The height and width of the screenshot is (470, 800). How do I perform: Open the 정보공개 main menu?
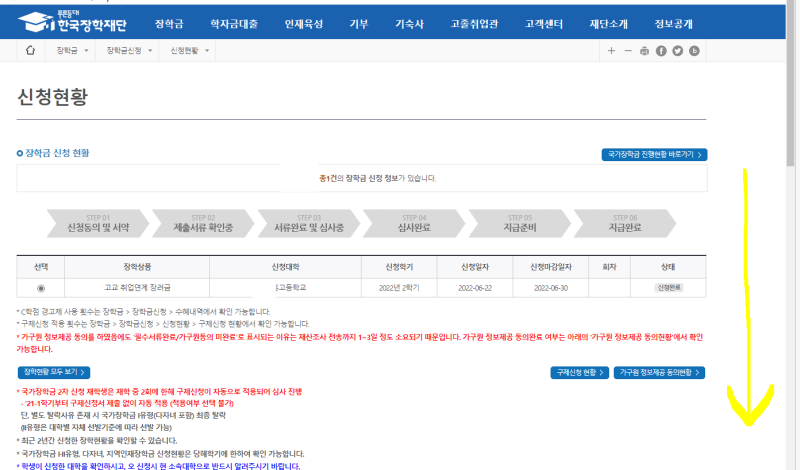(673, 24)
